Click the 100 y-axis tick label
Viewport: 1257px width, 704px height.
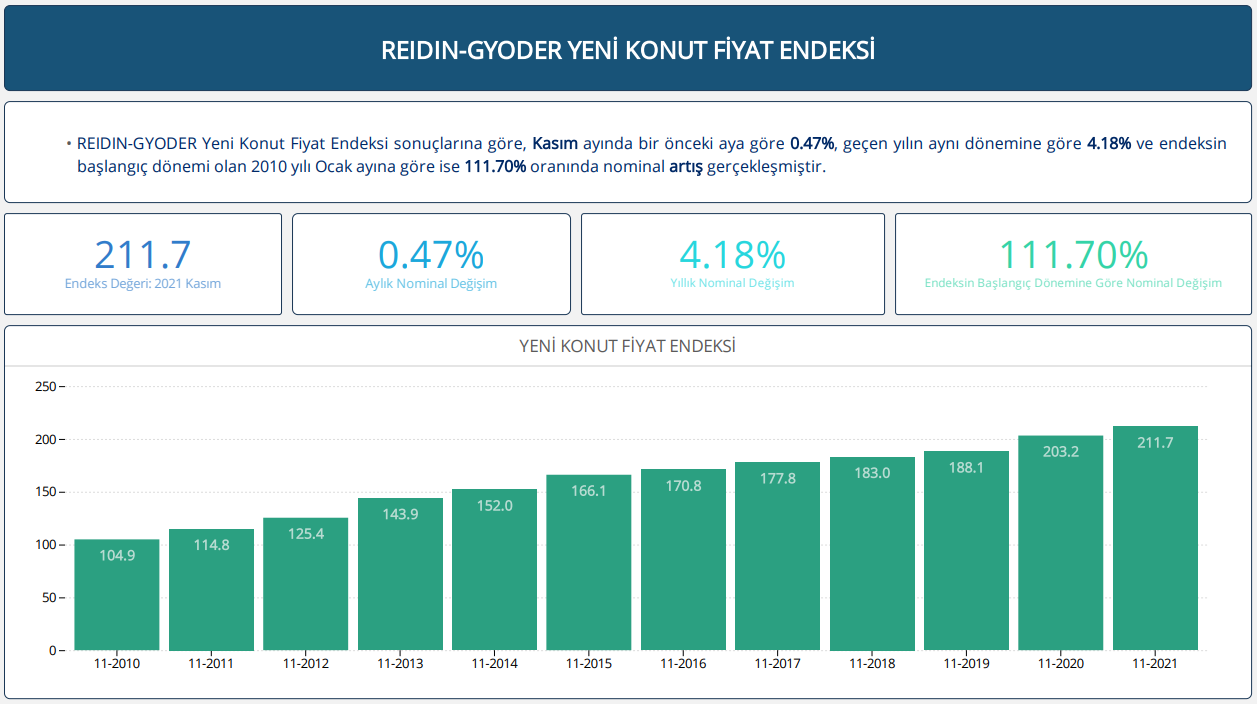(x=44, y=545)
